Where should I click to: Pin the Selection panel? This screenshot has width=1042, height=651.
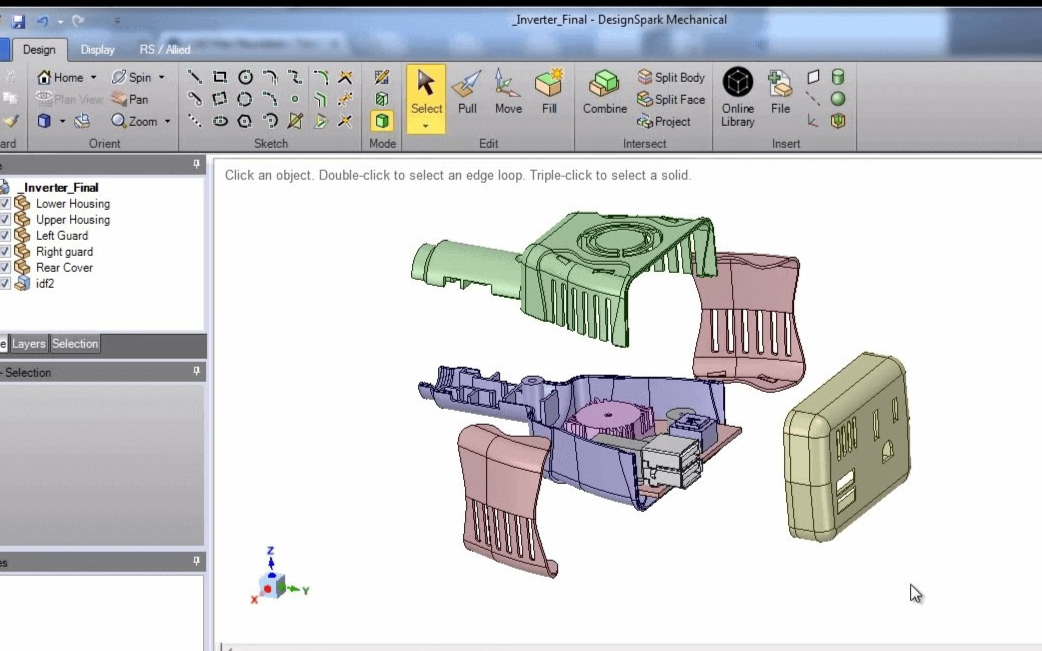click(x=196, y=371)
